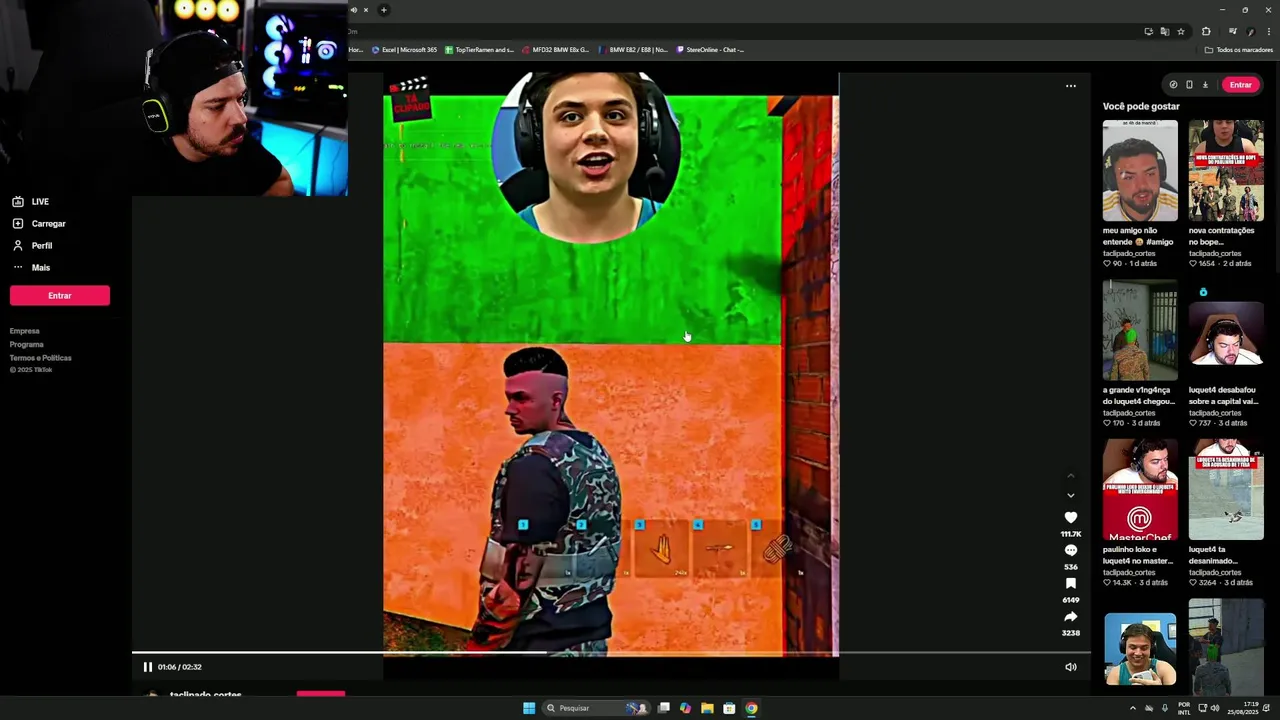Open 'luquet4 ta desanimado' video thumbnail
The image size is (1280, 720).
1226,490
